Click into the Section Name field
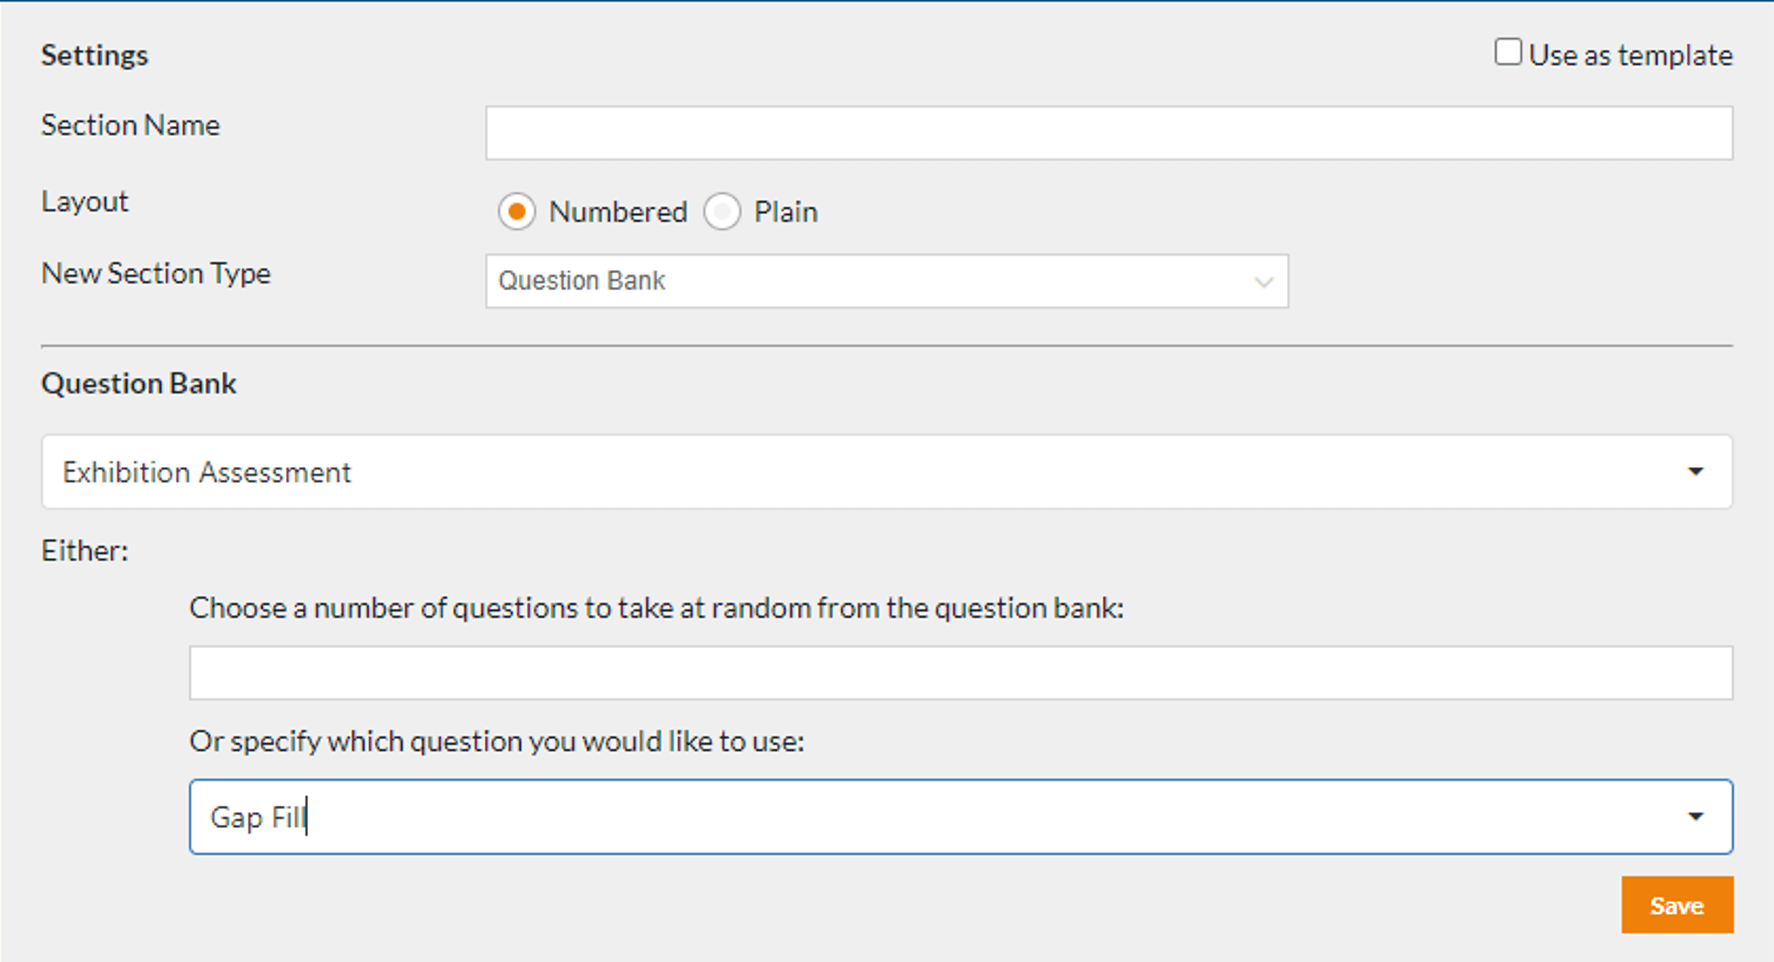This screenshot has width=1774, height=962. click(1109, 133)
